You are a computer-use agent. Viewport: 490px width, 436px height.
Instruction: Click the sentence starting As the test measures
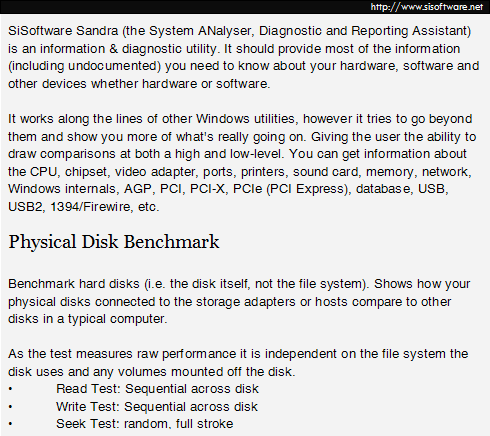[238, 363]
